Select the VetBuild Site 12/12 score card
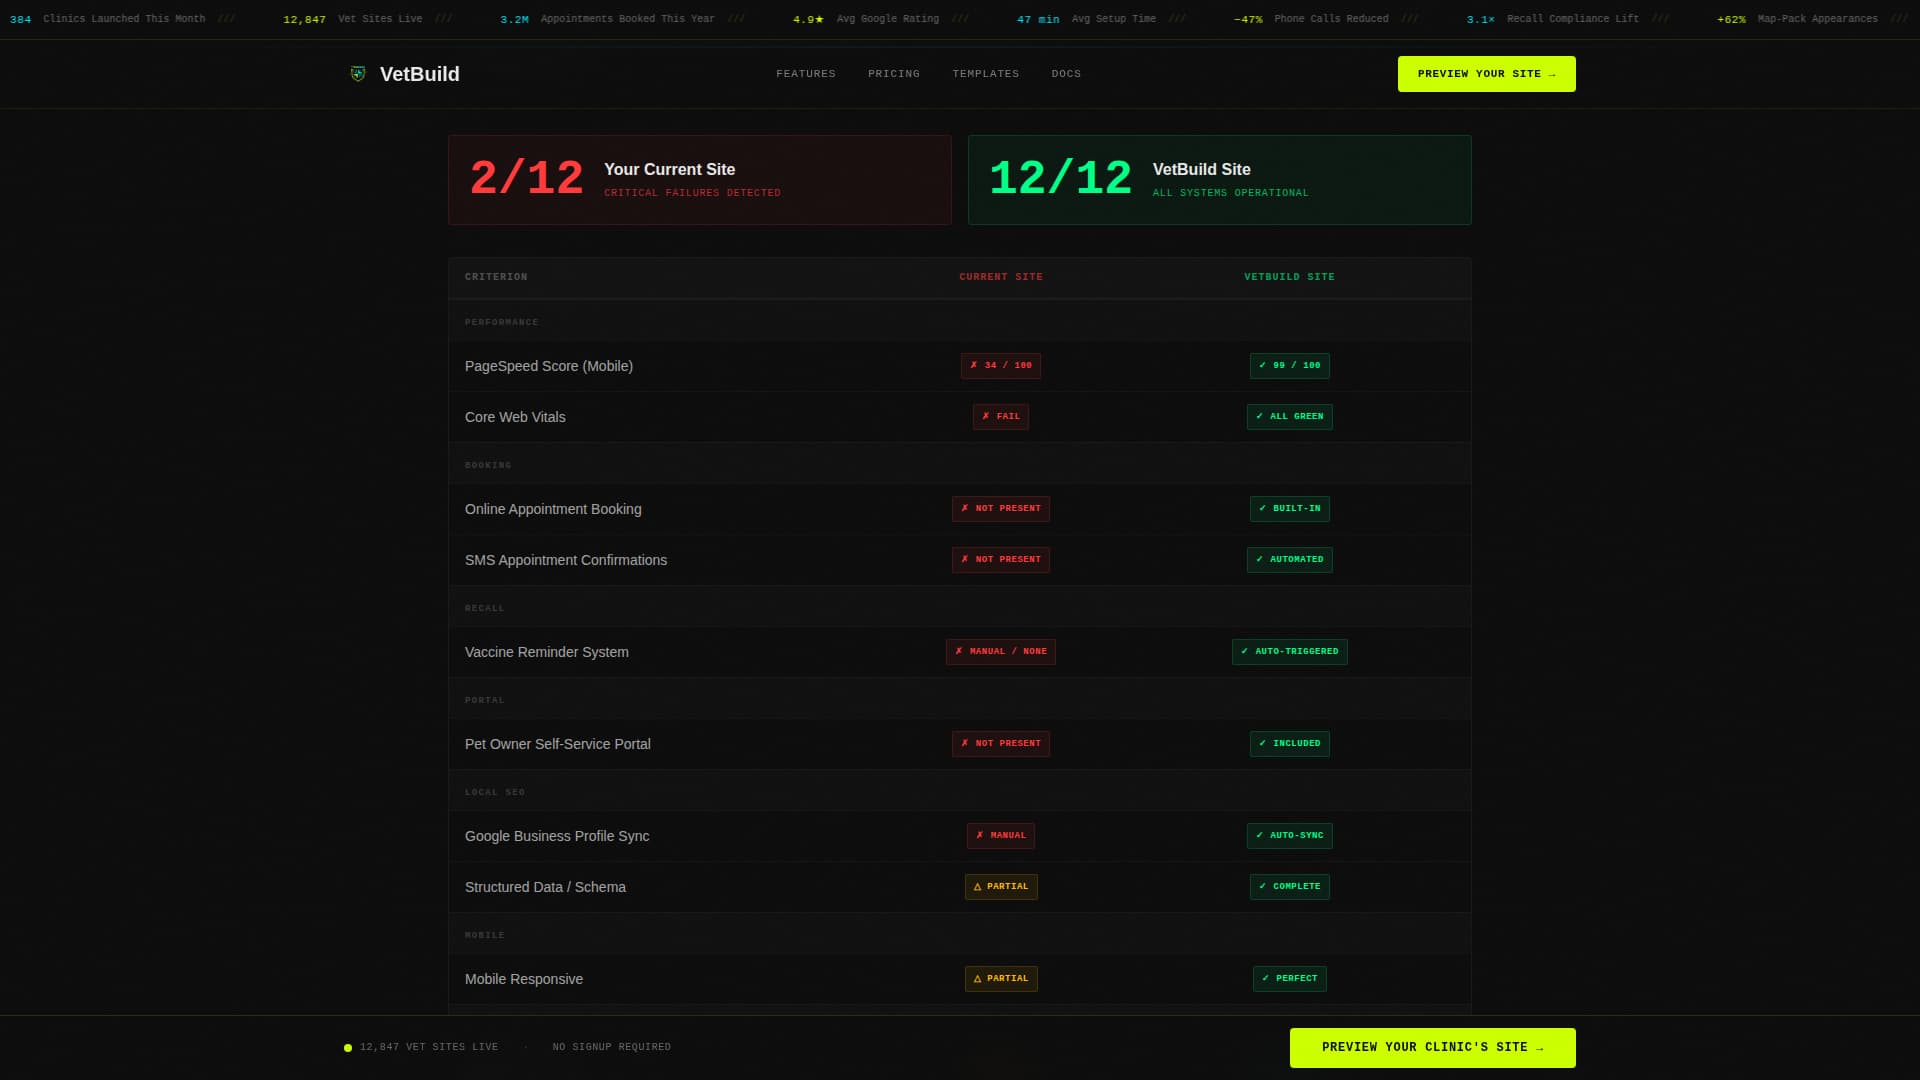Viewport: 1920px width, 1080px height. [1220, 180]
